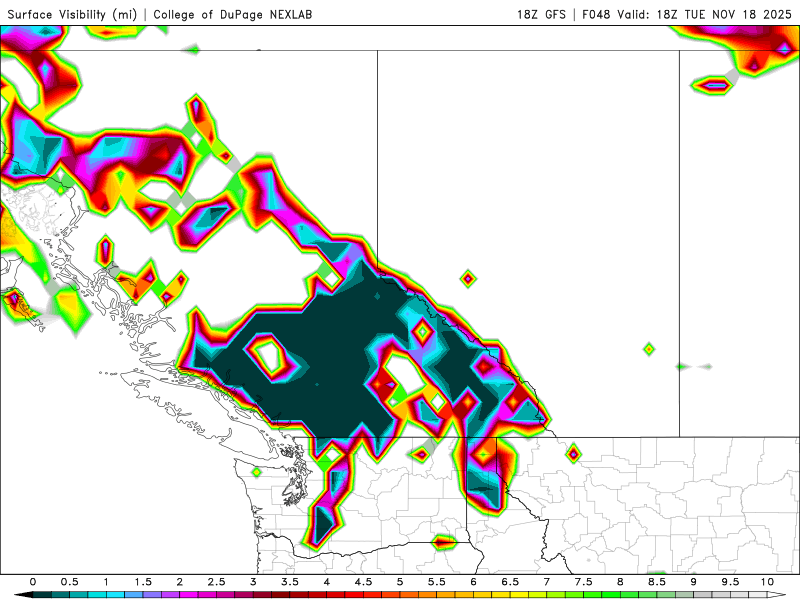Viewport: 800px width, 600px height.
Task: Click the '7' label on the color scale
Action: coord(547,582)
